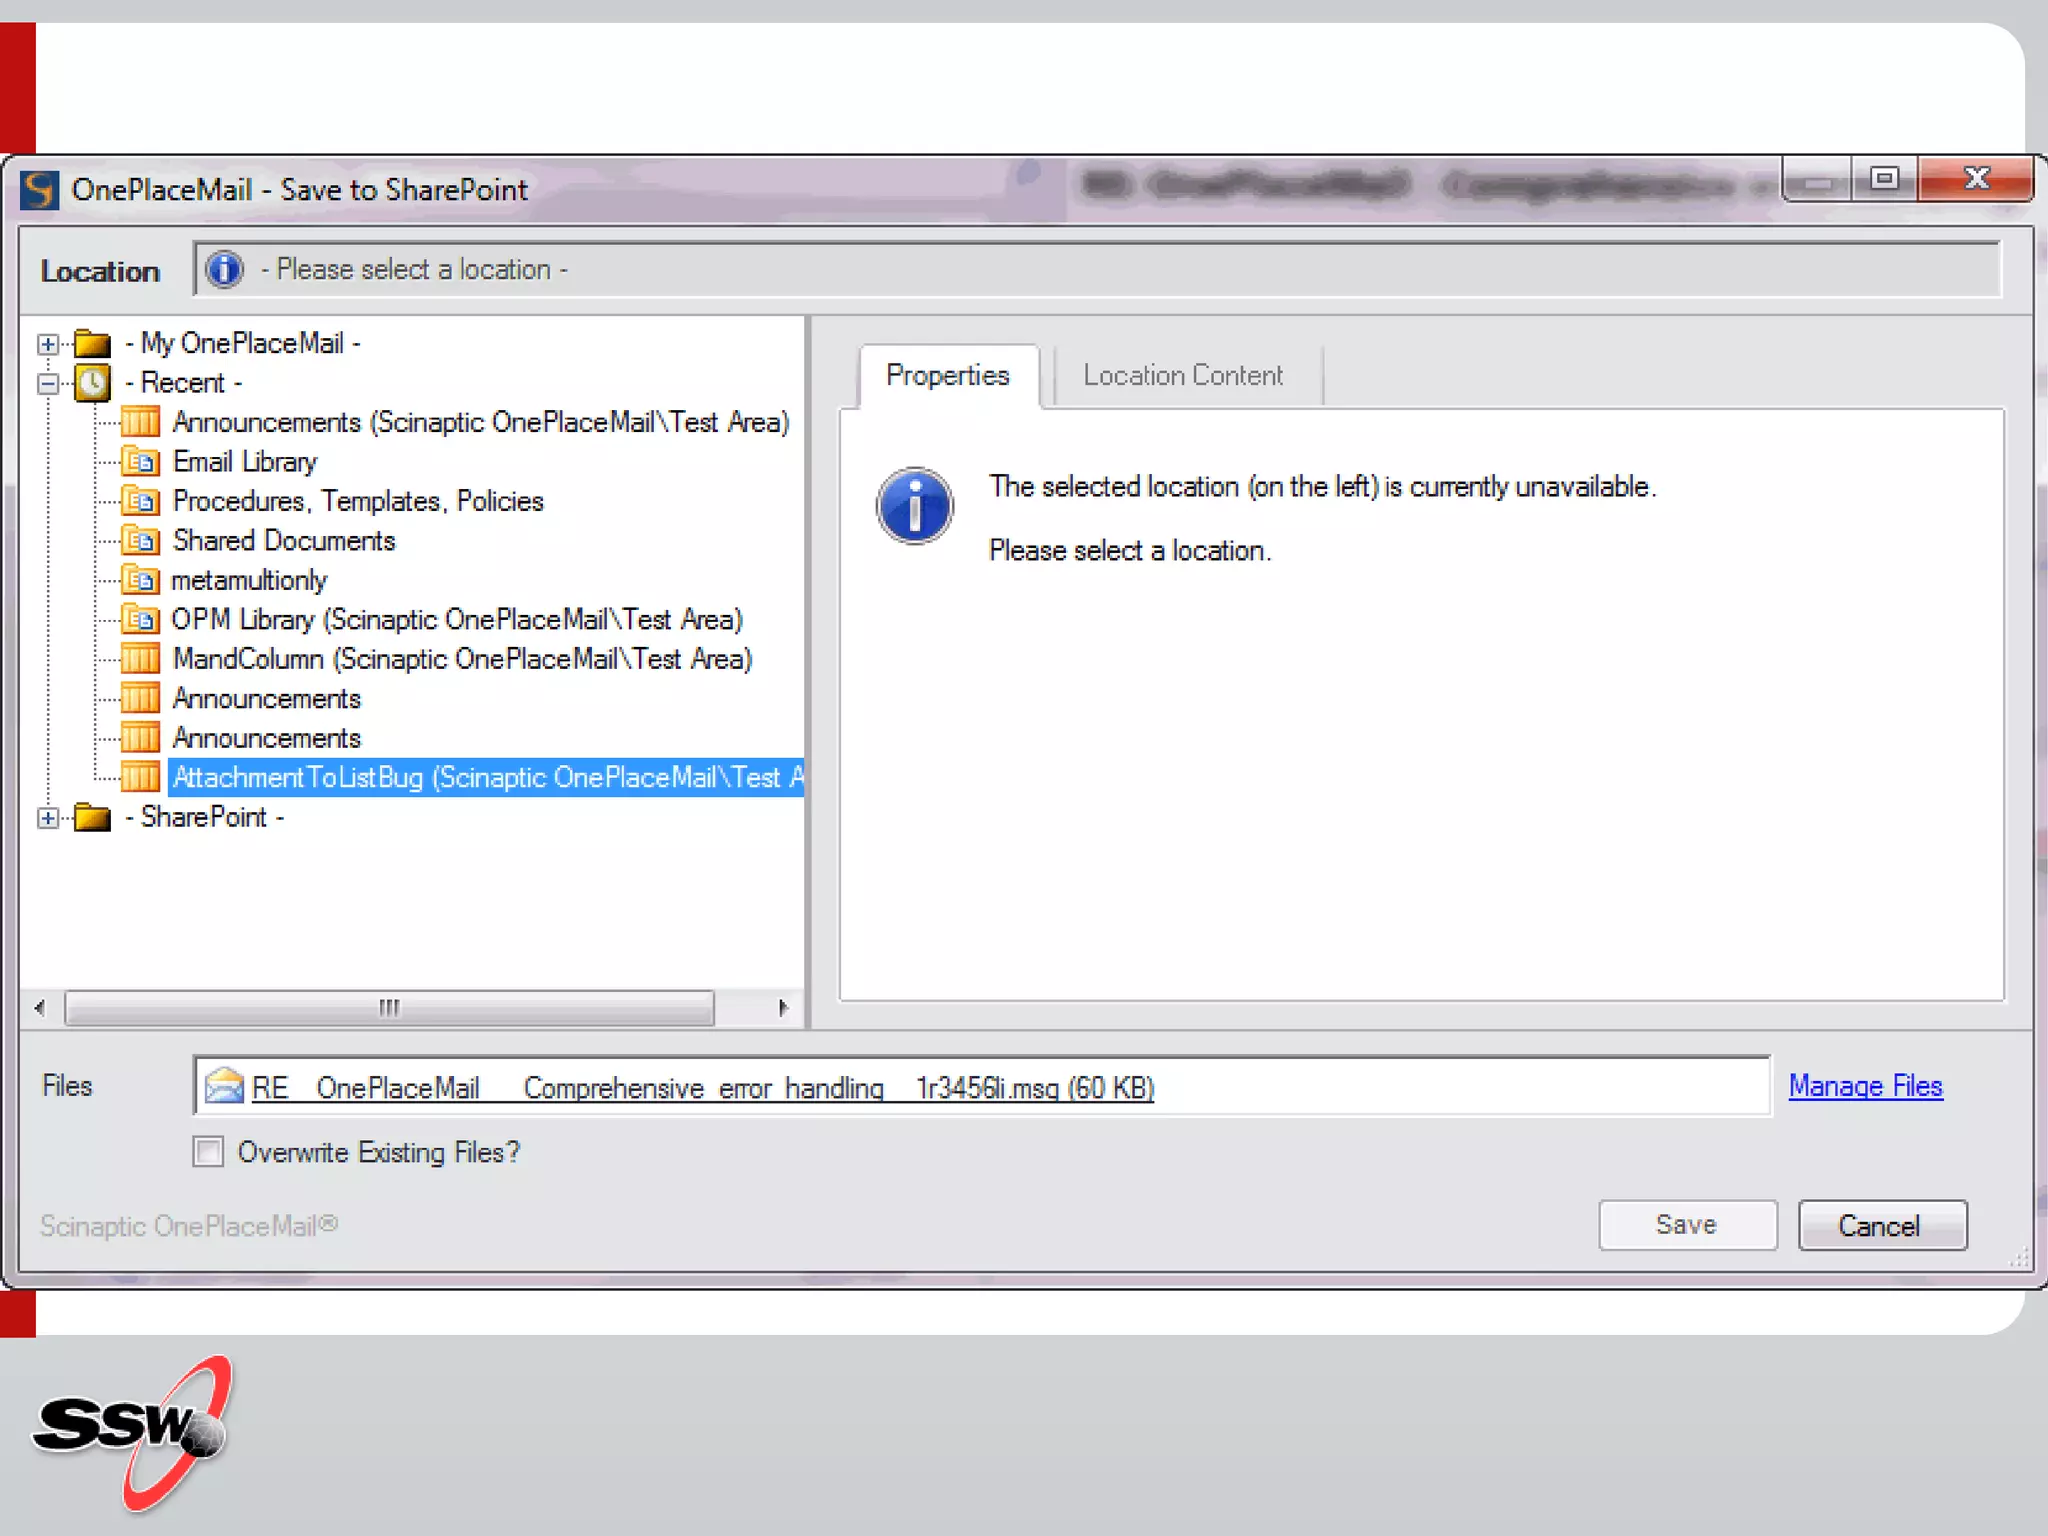This screenshot has width=2048, height=1536.
Task: Click the email envelope icon in Files field
Action: pos(224,1086)
